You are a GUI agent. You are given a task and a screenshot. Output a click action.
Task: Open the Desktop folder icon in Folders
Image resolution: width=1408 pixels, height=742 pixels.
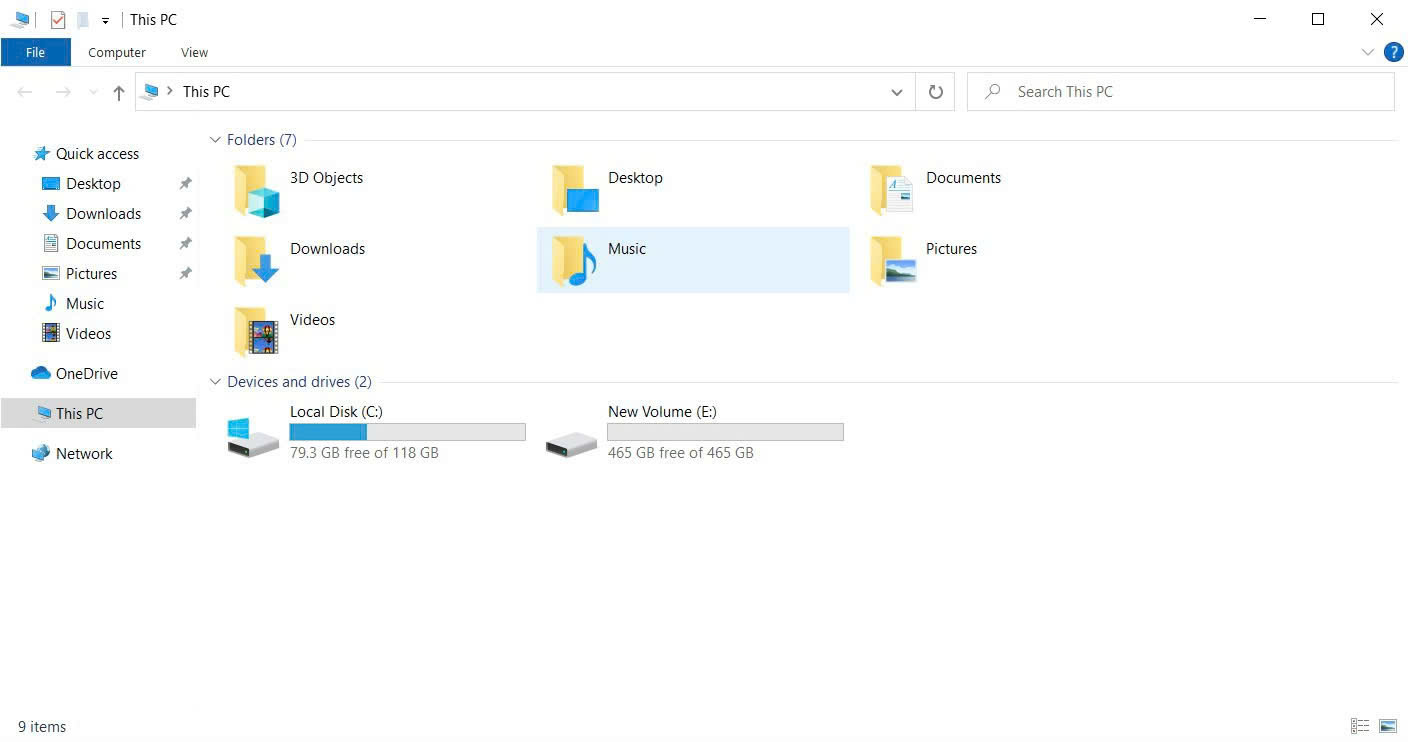(575, 190)
